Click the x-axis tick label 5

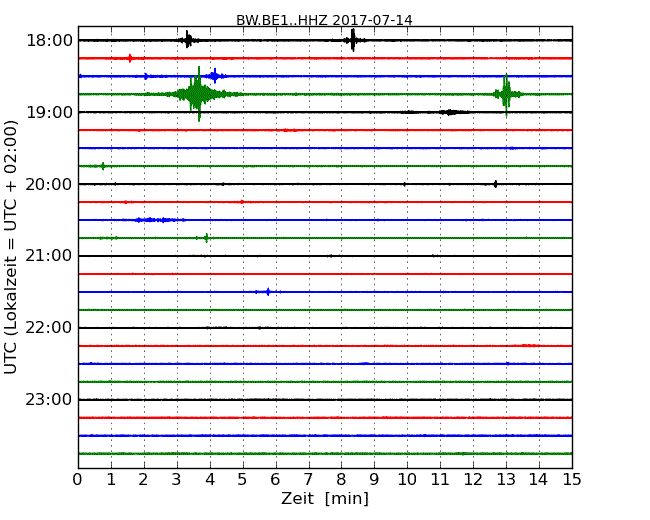[x=243, y=480]
